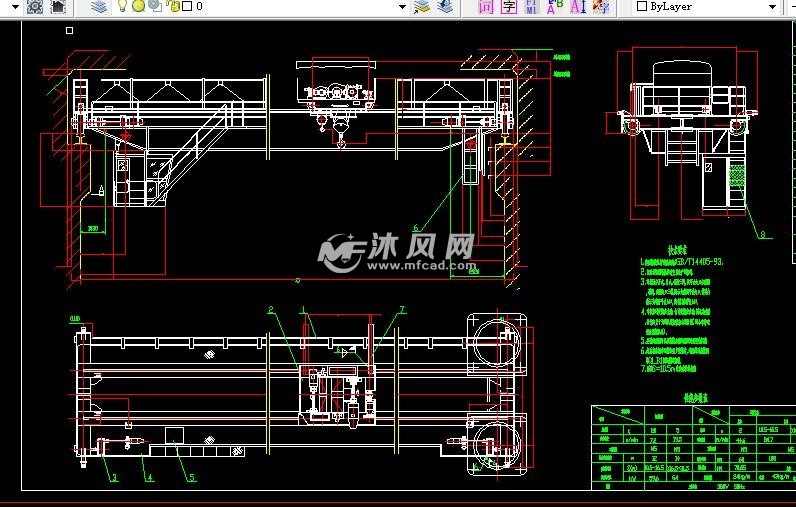Click the FT/MI text tool icon

[531, 7]
